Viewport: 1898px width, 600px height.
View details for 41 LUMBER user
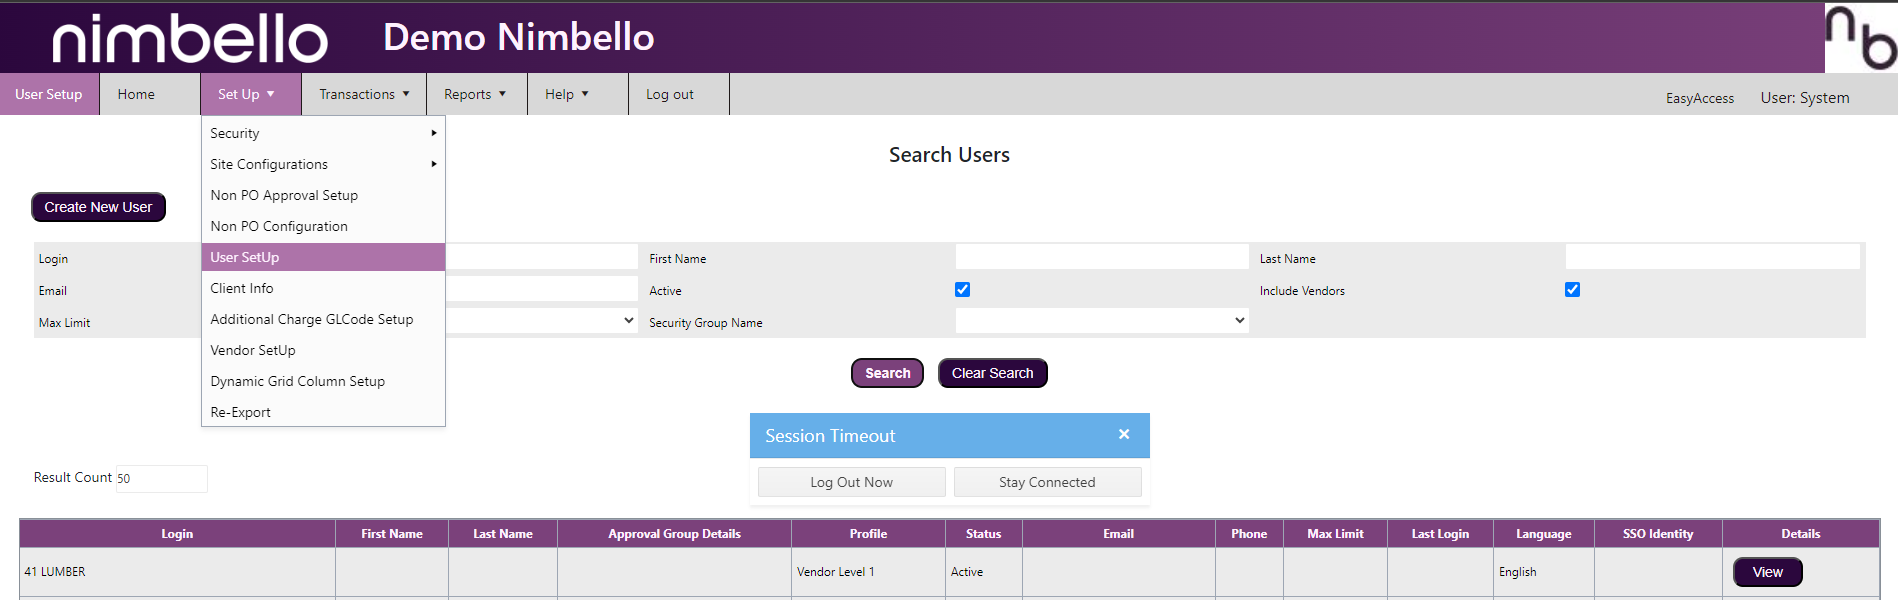[1767, 572]
